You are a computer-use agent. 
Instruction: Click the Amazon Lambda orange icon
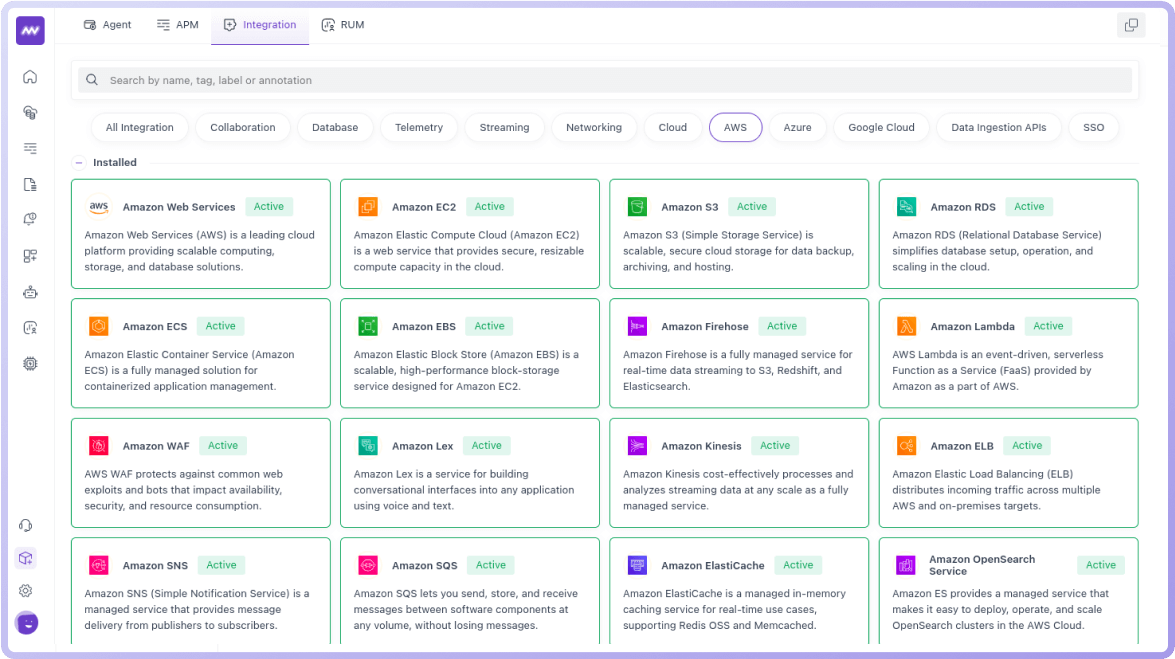coord(906,326)
